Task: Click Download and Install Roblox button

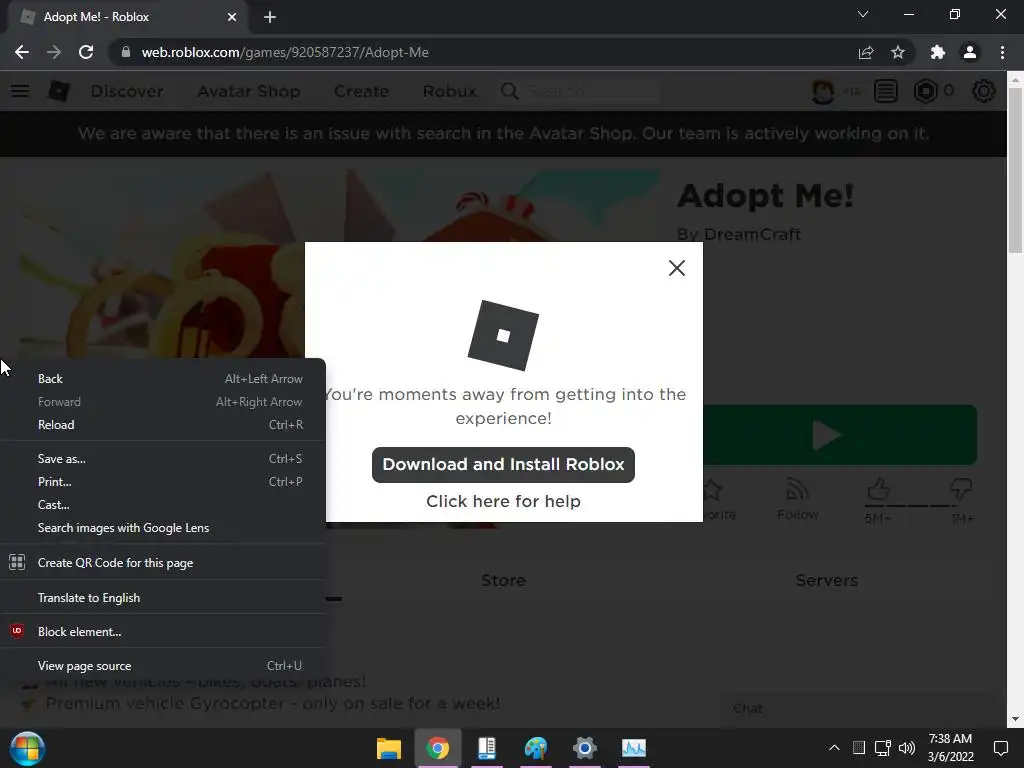Action: coord(503,464)
